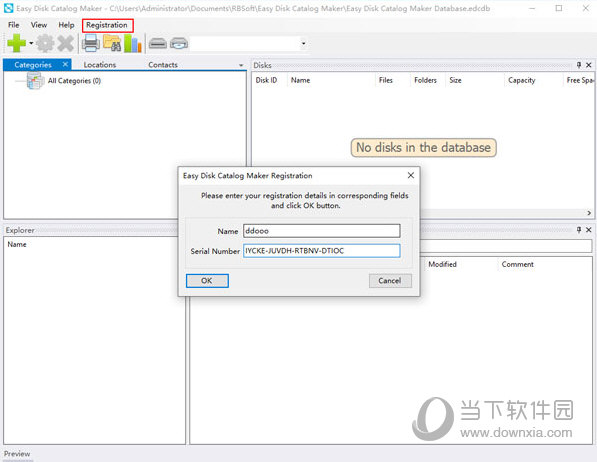The height and width of the screenshot is (462, 597).
Task: Click the Disks panel horizontal scroll right arrow
Action: point(589,213)
